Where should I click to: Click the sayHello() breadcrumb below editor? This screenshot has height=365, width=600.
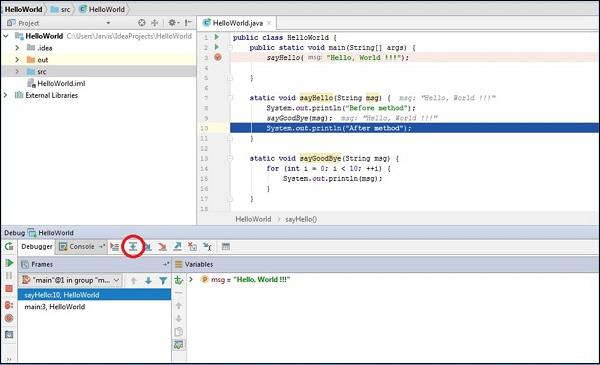coord(301,219)
